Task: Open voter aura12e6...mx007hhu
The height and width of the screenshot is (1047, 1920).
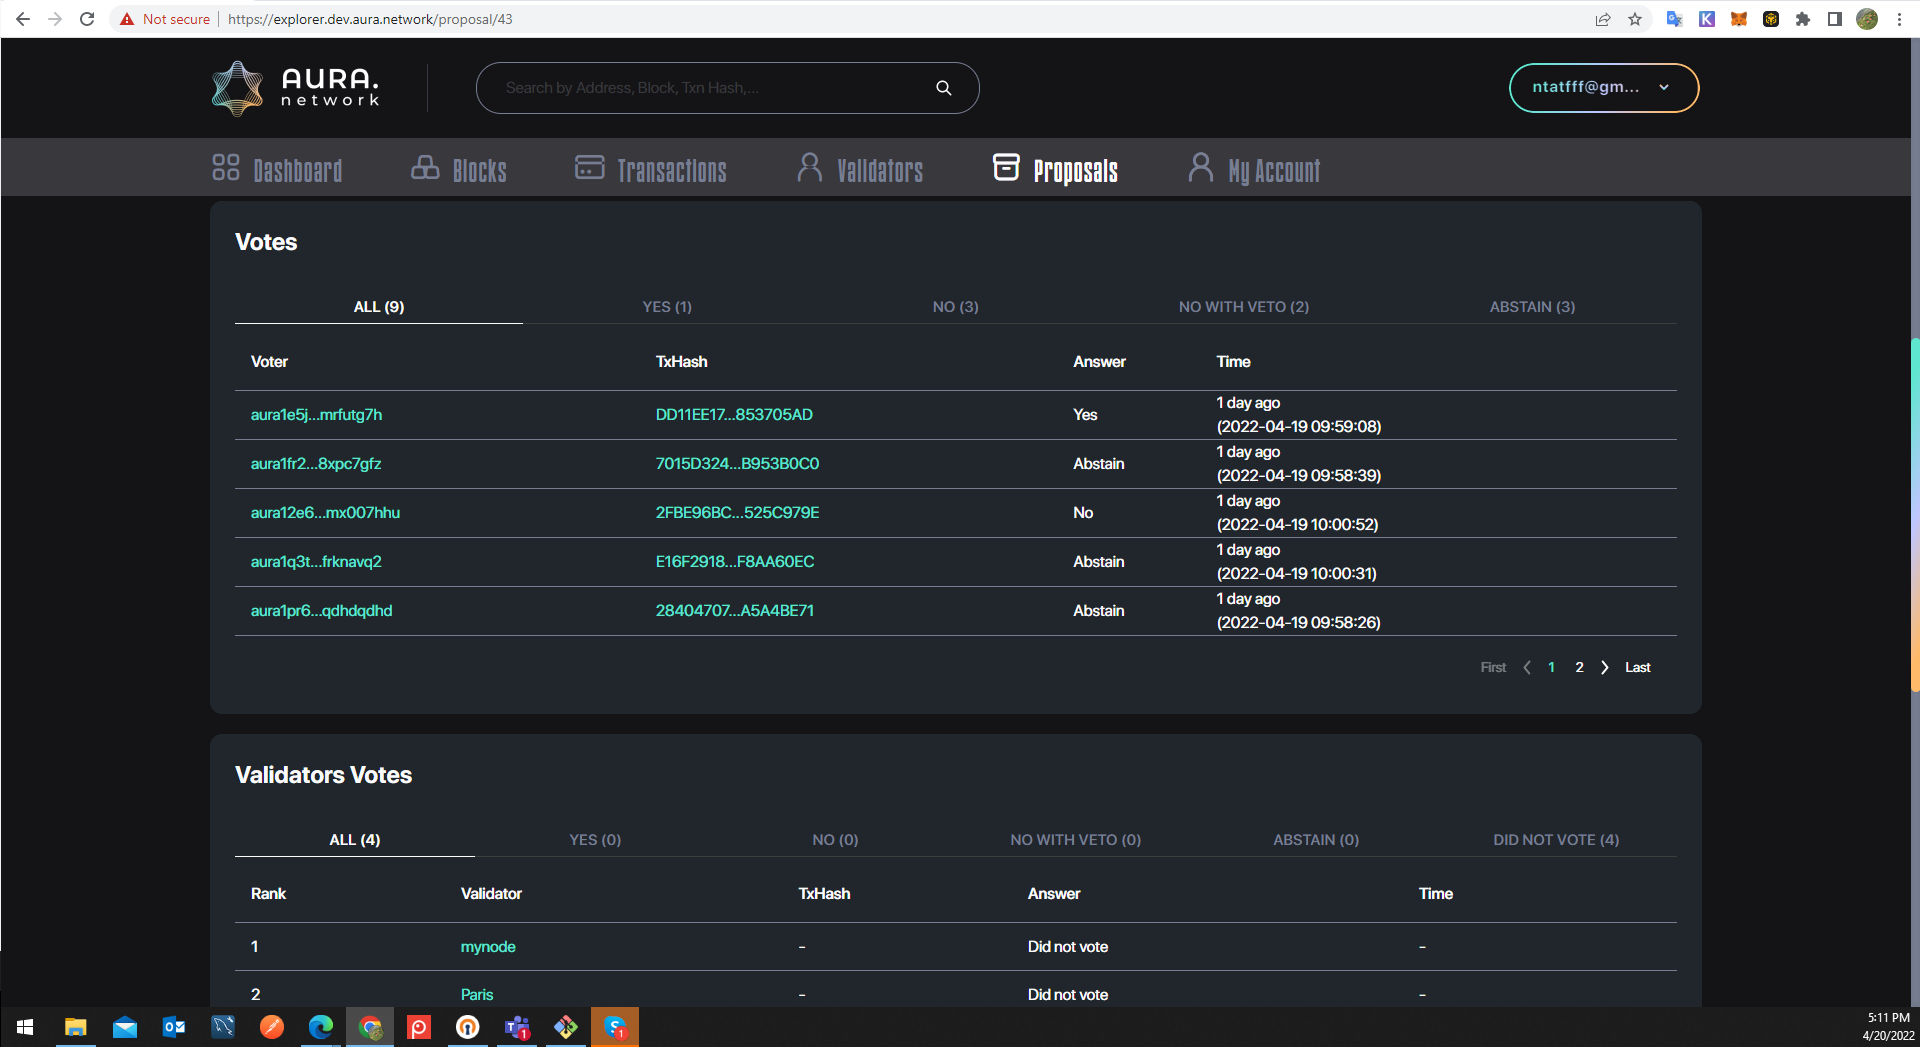Action: [x=325, y=513]
